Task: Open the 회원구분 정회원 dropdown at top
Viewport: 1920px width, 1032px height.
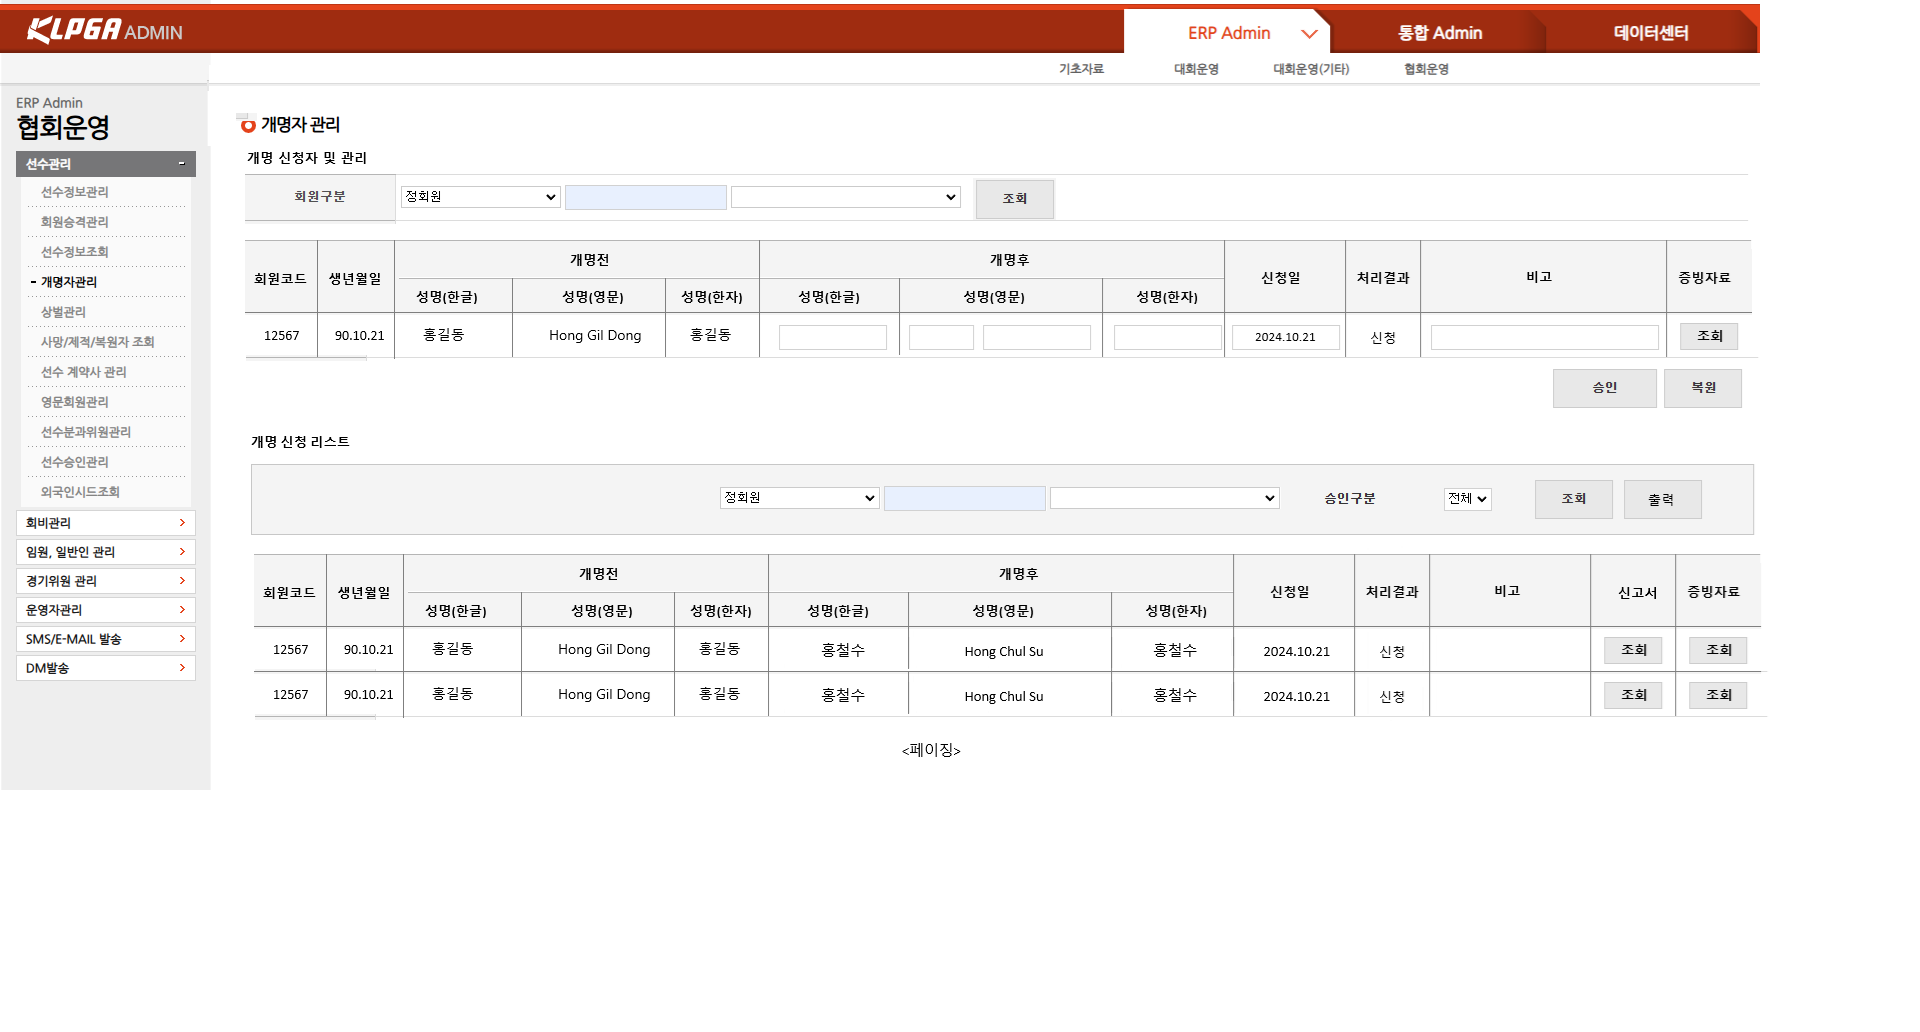Action: [480, 197]
